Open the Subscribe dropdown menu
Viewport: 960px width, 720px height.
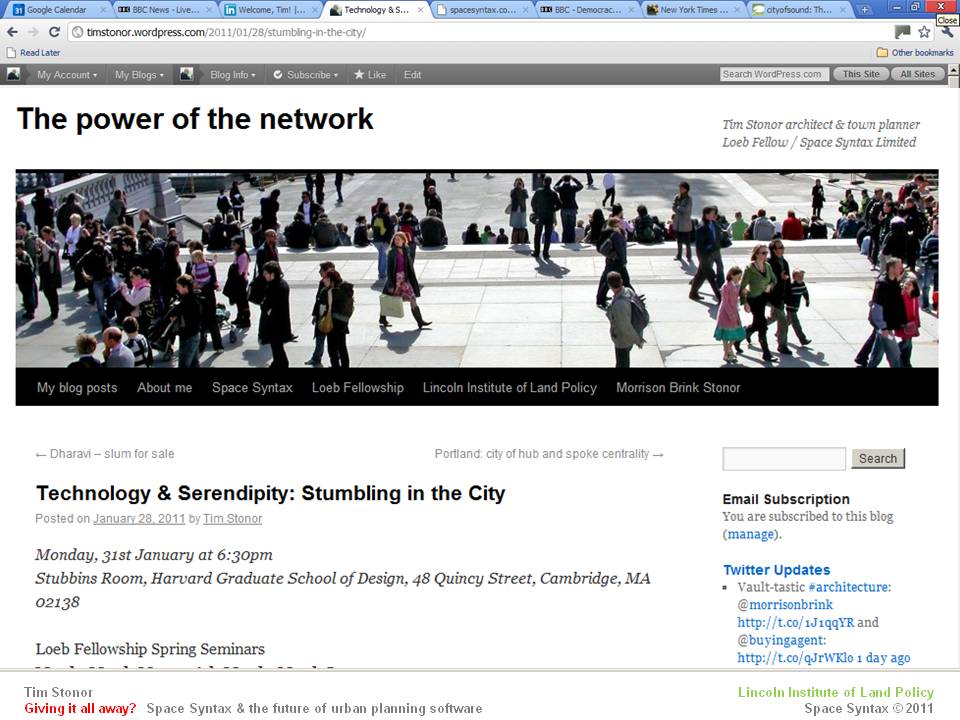308,75
